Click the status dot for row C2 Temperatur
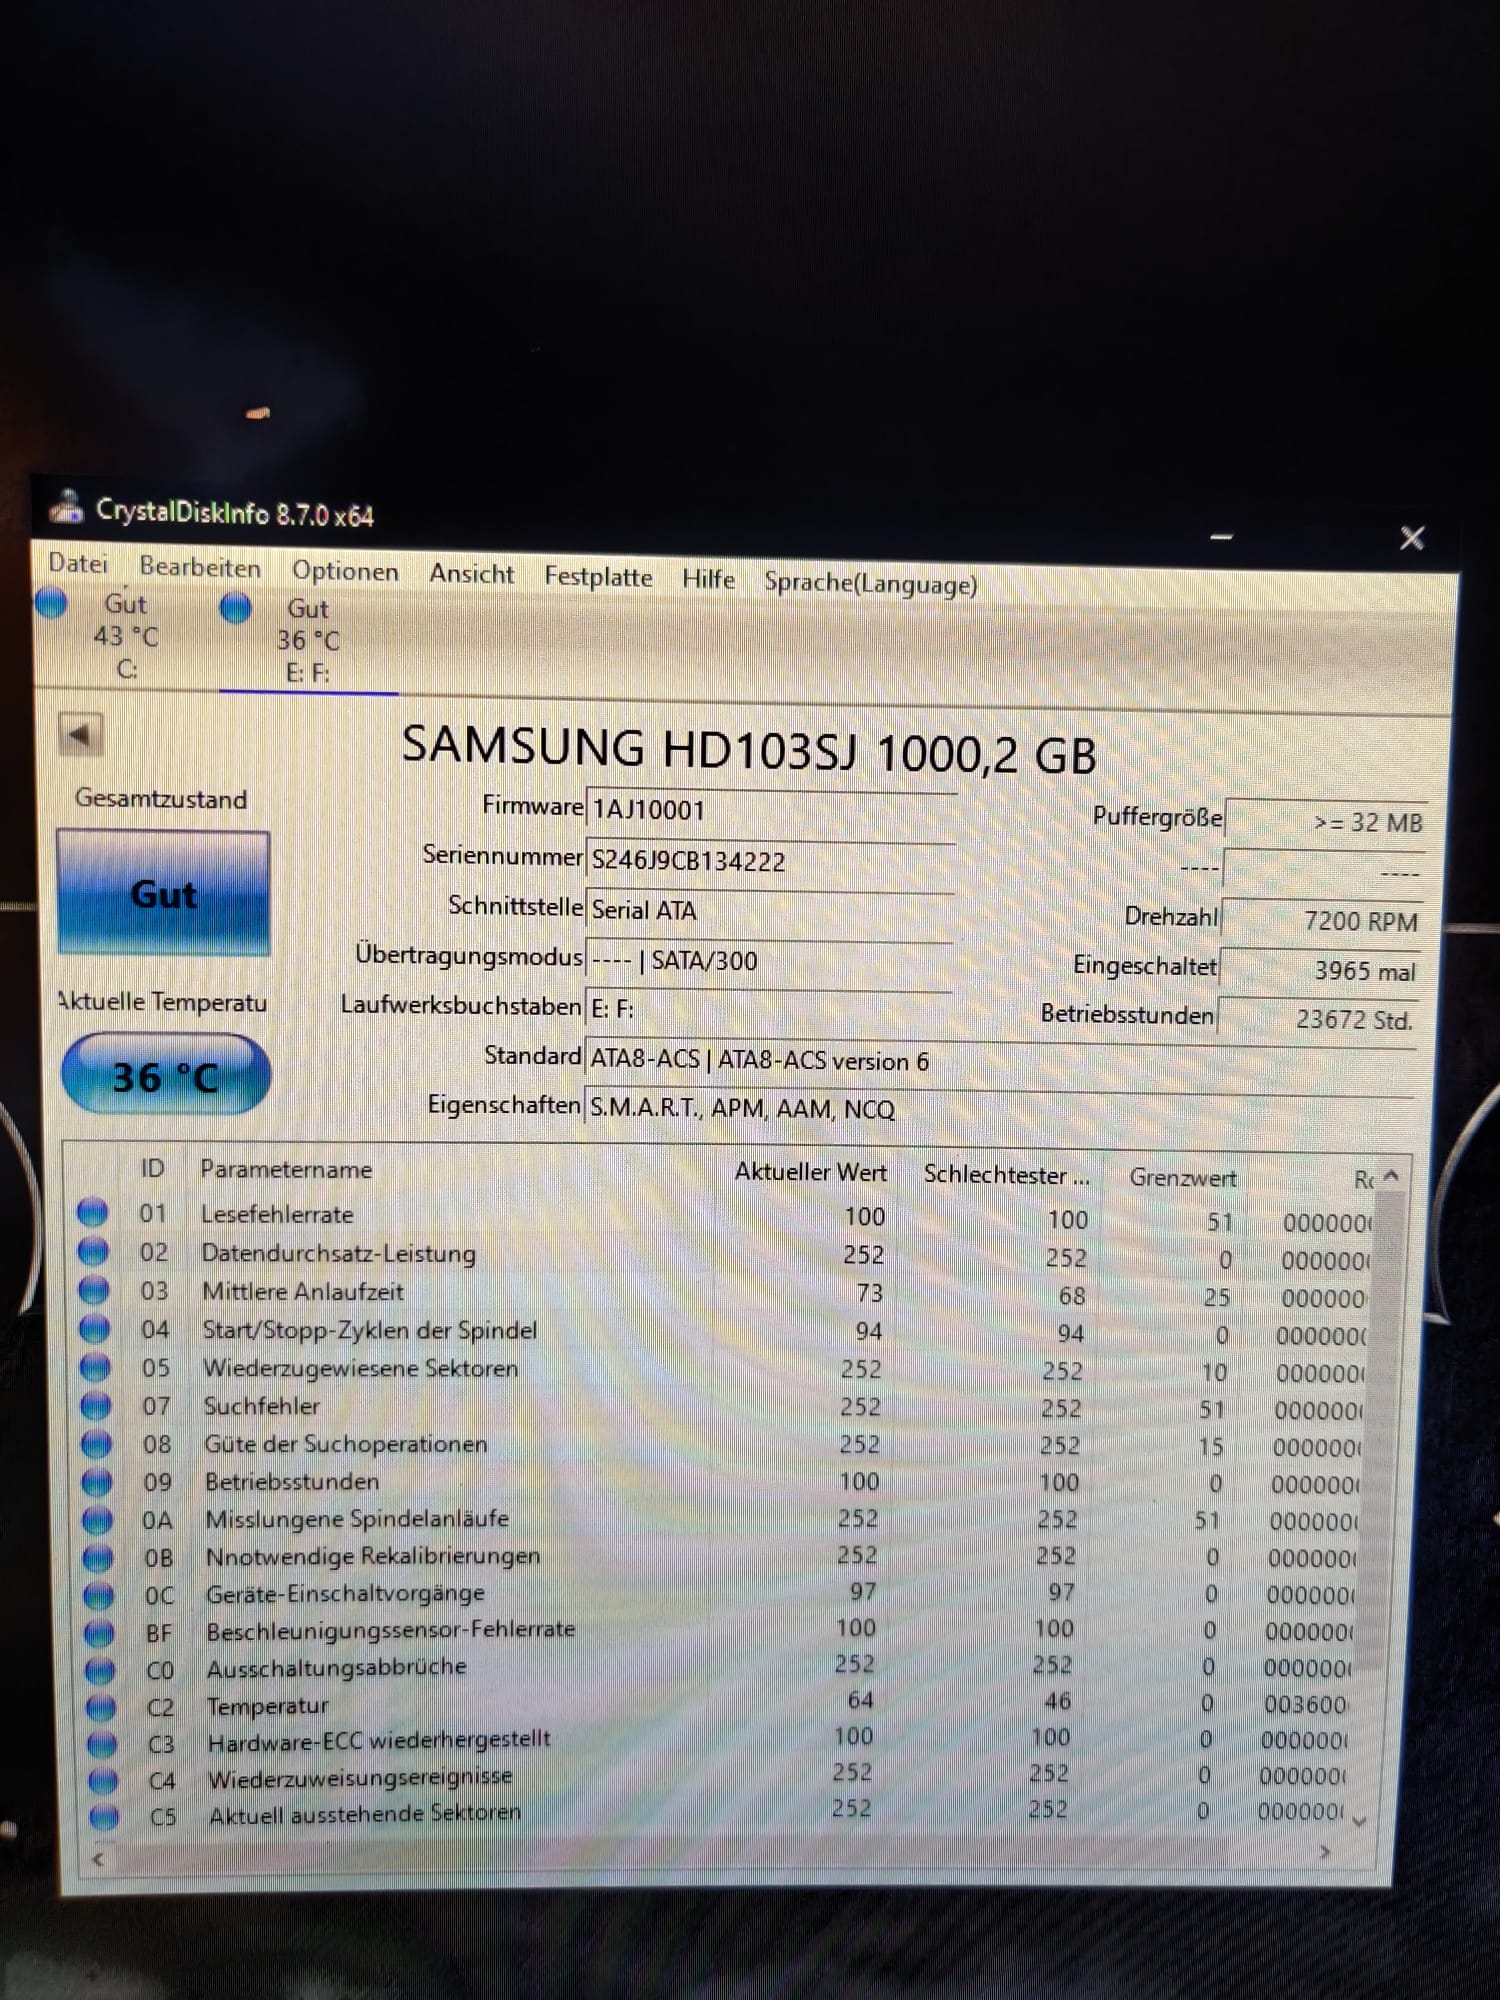 pyautogui.click(x=101, y=1706)
